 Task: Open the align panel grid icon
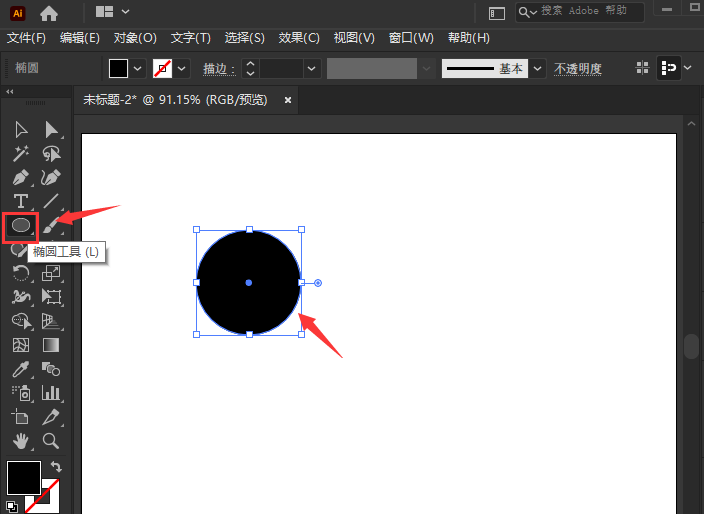click(642, 68)
